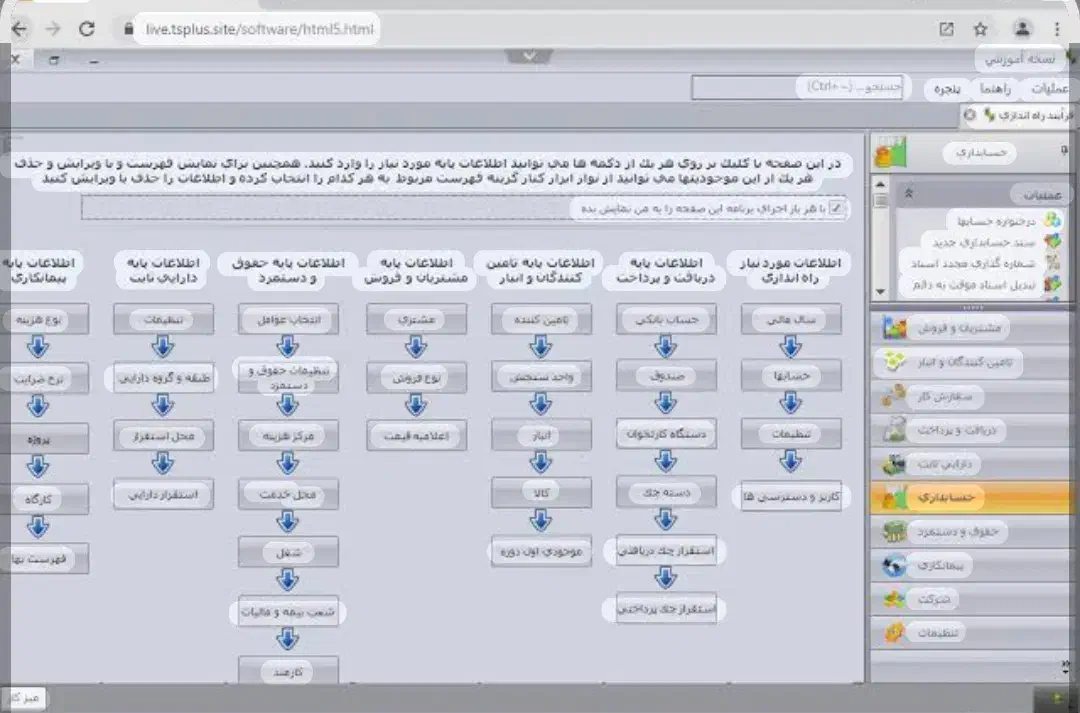
Task: Open the پیمانکاری globe icon
Action: (x=894, y=566)
